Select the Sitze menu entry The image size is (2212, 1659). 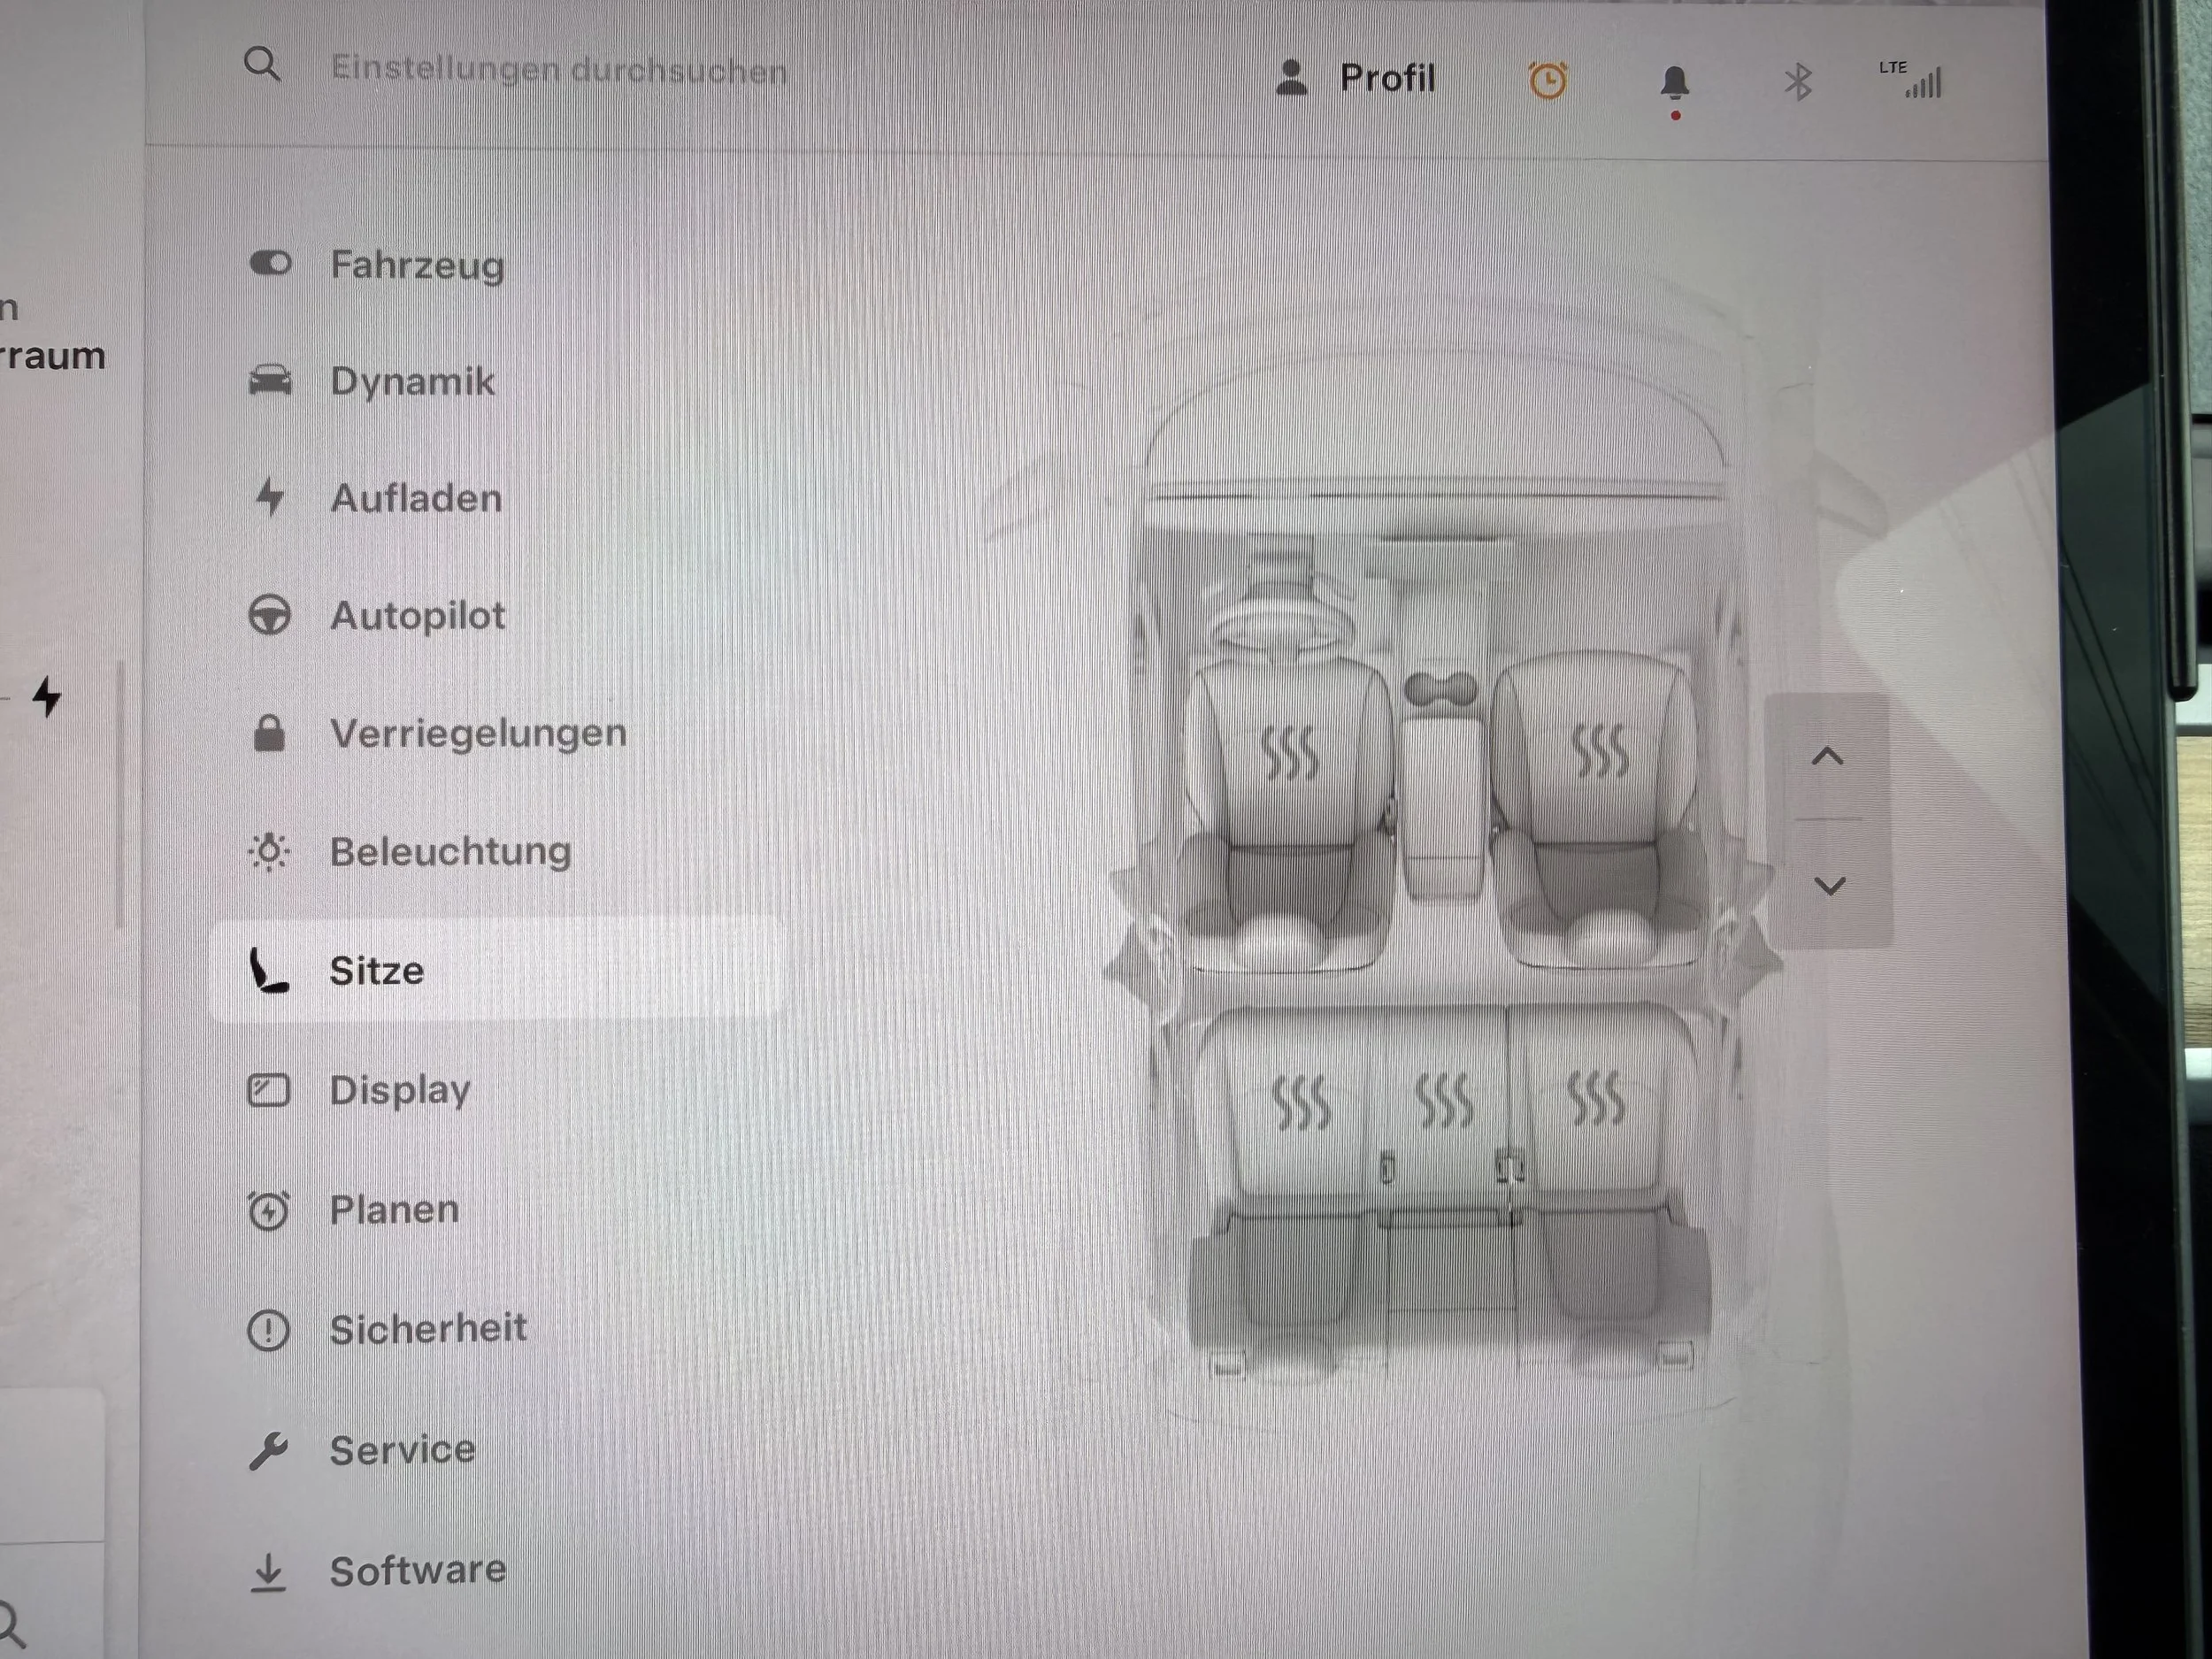tap(498, 970)
